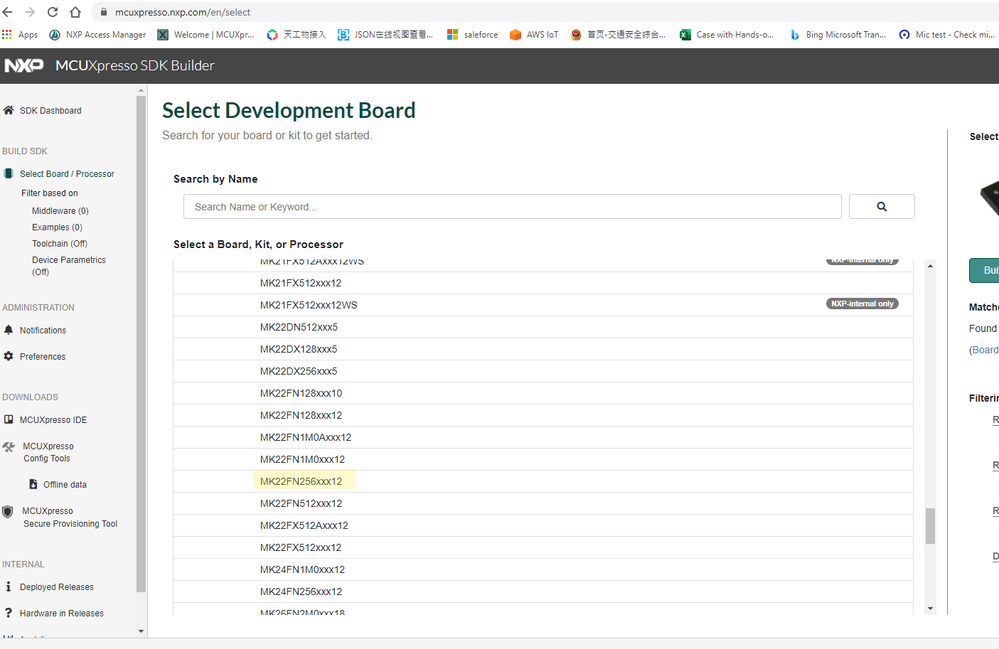Open Hardware in Releases menu item

click(x=61, y=613)
